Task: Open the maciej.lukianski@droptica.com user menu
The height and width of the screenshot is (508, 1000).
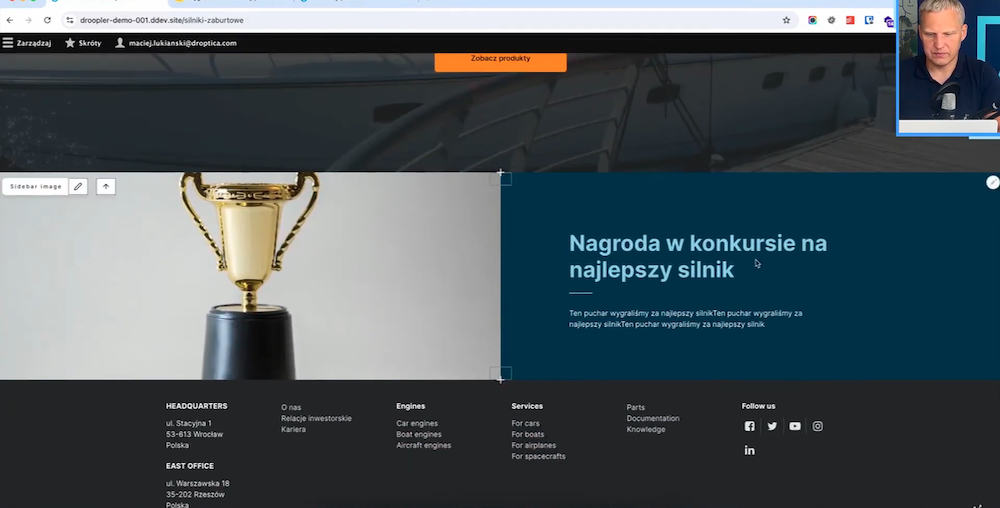Action: tap(176, 43)
